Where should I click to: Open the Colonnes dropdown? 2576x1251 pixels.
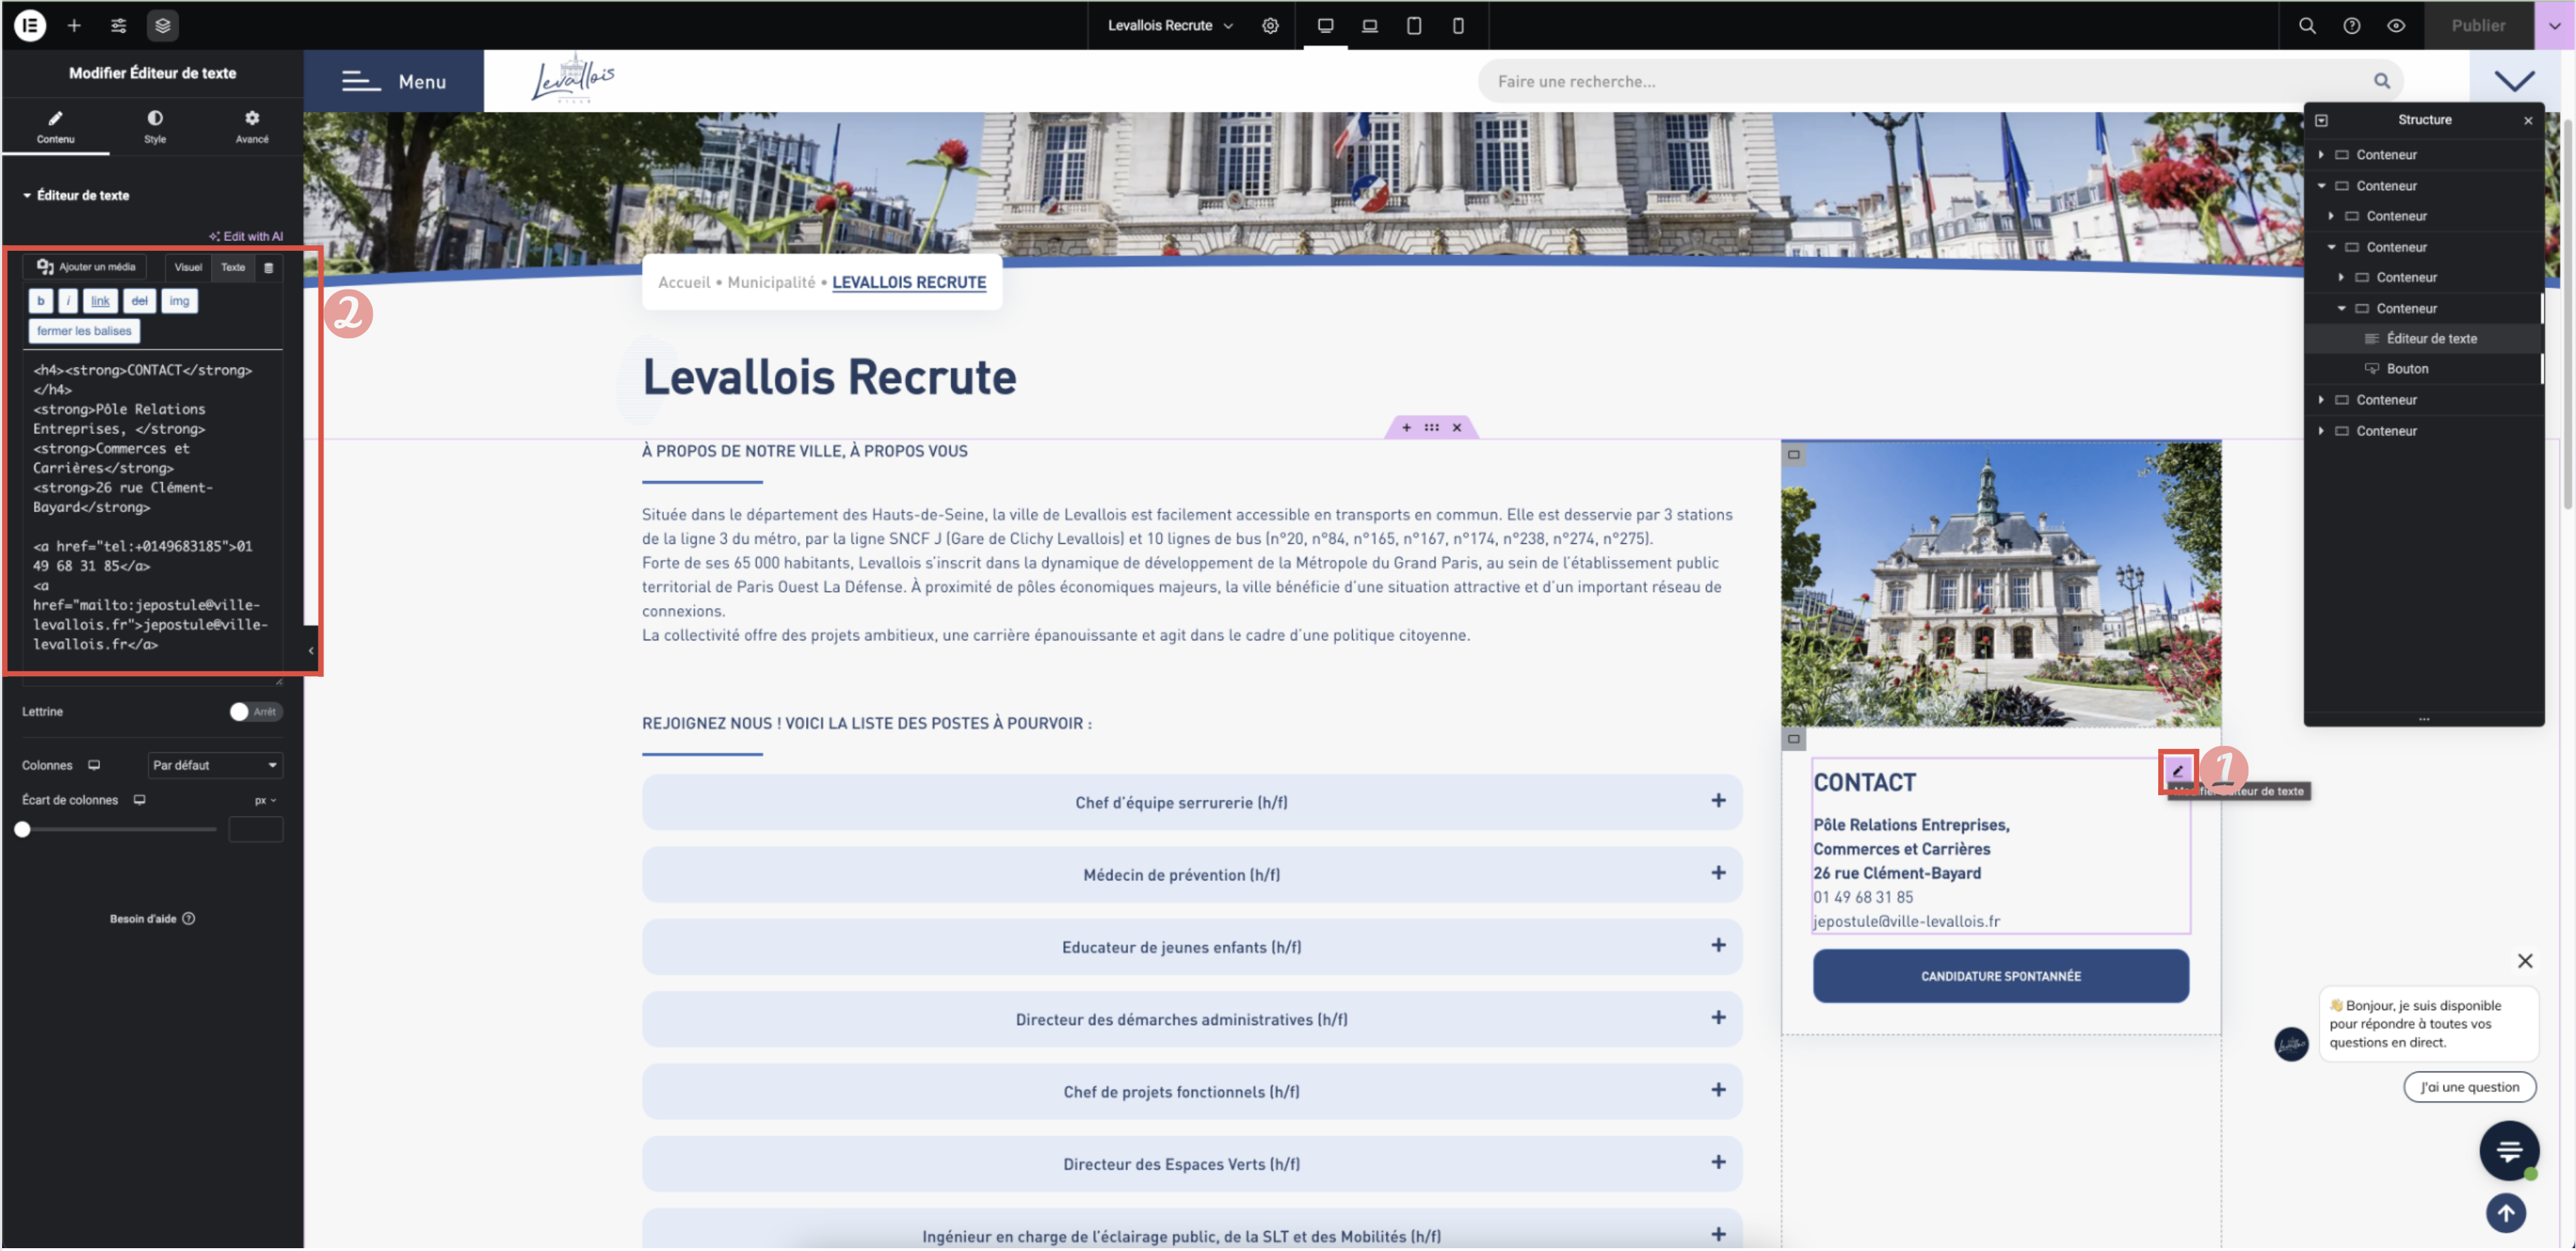[215, 765]
